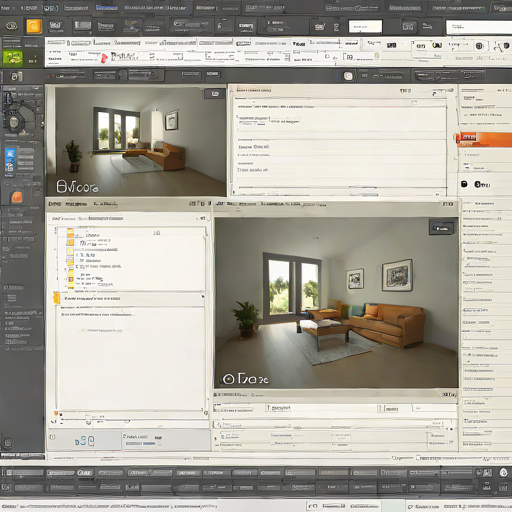
Task: Click the small dark button on upper render preview
Action: point(215,94)
